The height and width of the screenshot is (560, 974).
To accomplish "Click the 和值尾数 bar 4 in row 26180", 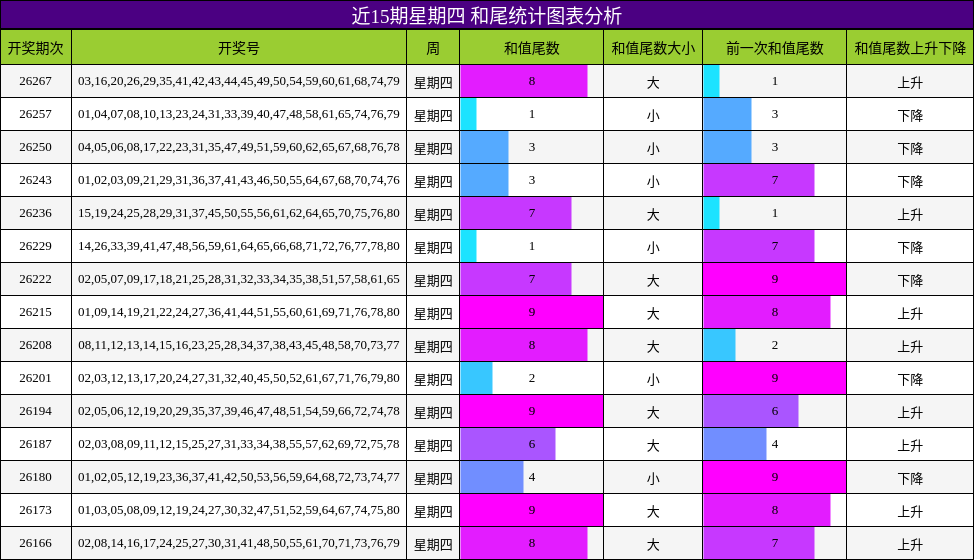I will click(492, 477).
